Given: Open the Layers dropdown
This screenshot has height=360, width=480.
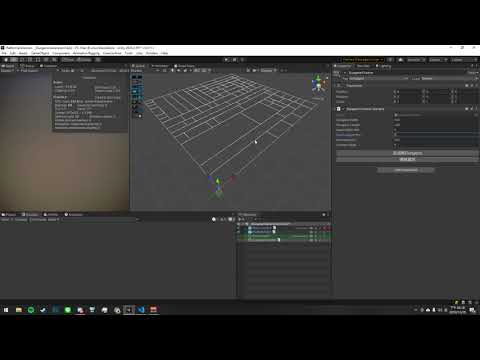Looking at the screenshot, I should [x=437, y=60].
